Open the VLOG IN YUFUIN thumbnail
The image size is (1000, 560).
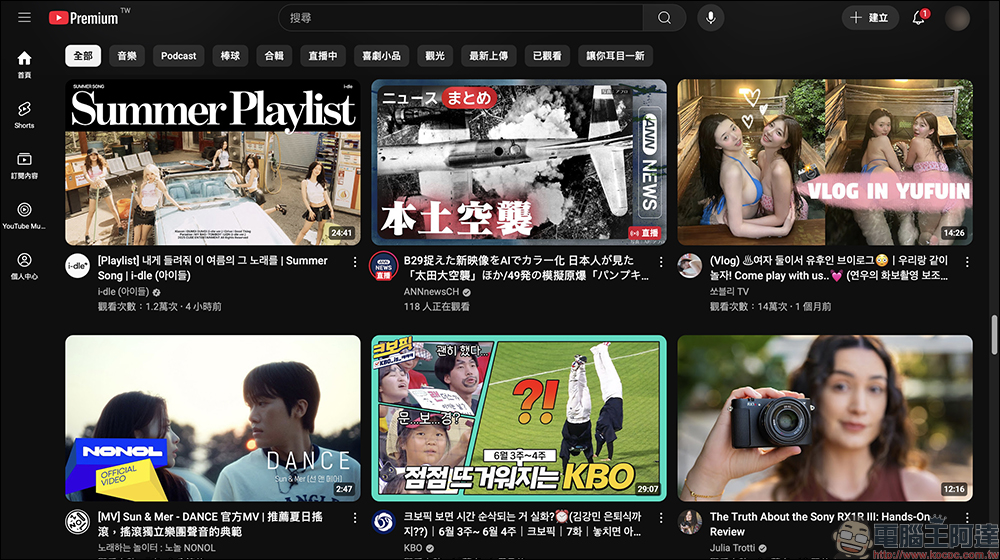pyautogui.click(x=825, y=162)
